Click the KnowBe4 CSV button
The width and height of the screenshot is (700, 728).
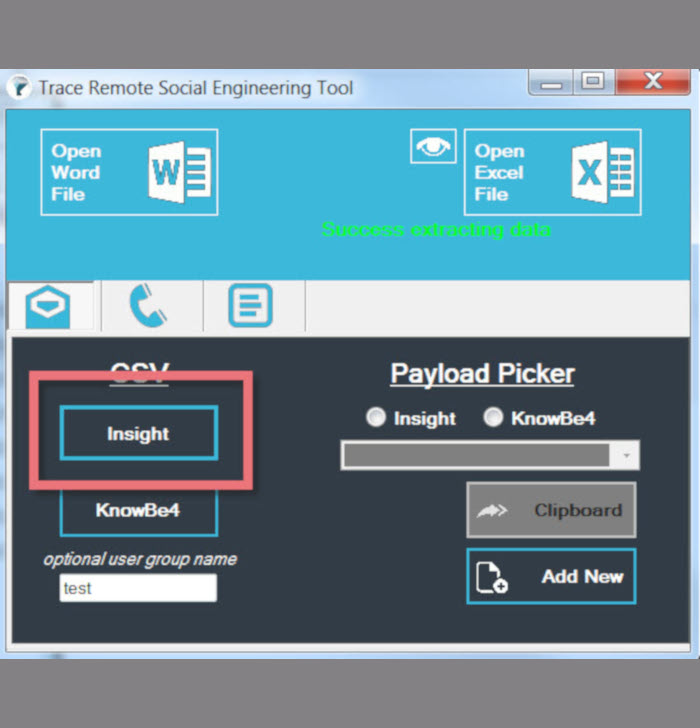[x=139, y=511]
